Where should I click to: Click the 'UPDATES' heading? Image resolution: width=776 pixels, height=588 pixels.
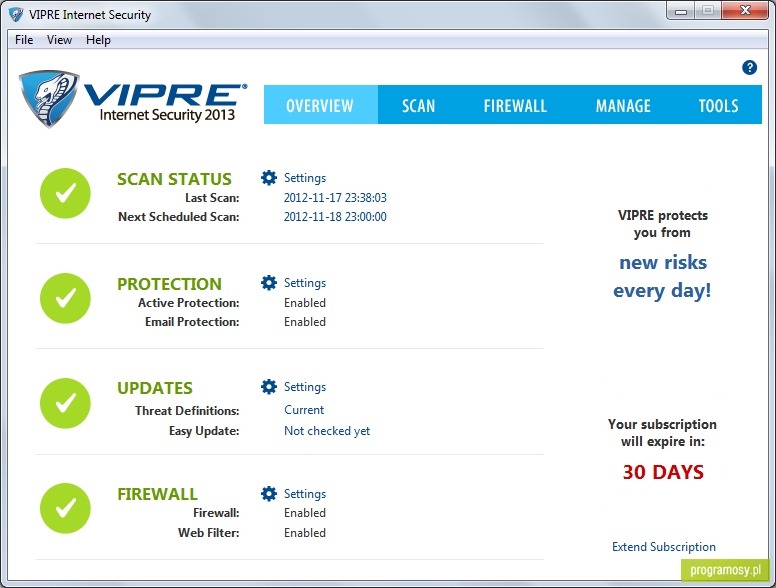pyautogui.click(x=155, y=388)
